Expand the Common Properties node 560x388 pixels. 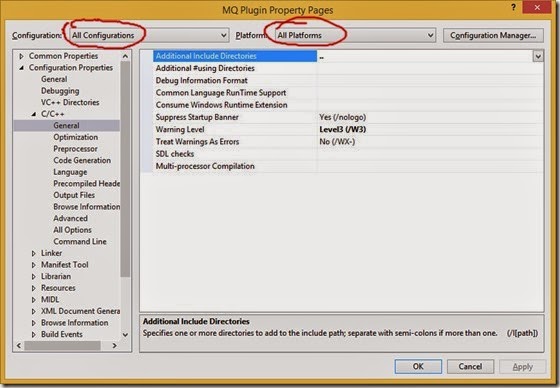(x=21, y=56)
